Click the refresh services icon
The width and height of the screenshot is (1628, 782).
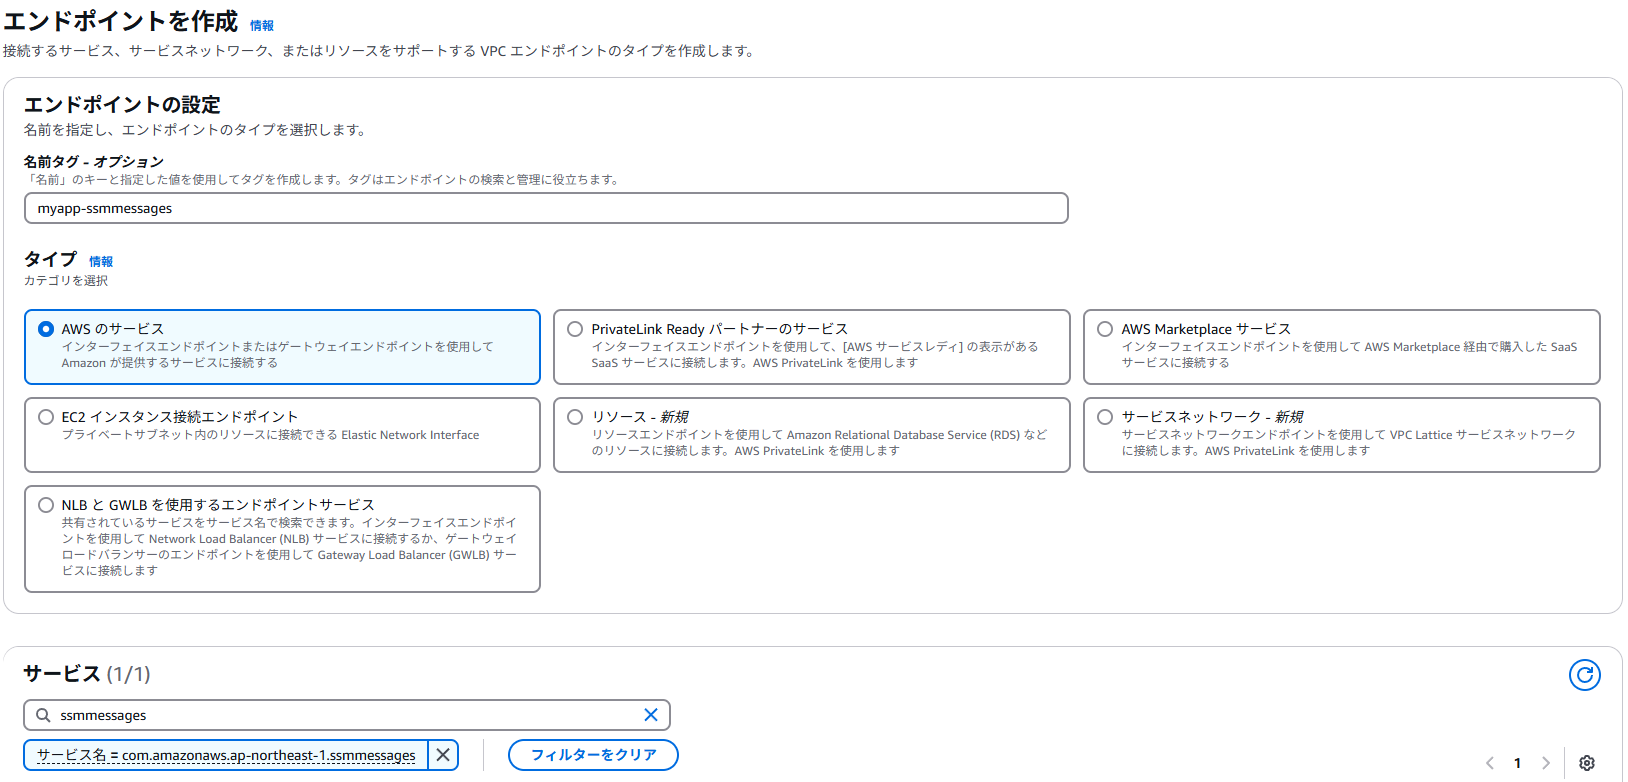[1584, 675]
